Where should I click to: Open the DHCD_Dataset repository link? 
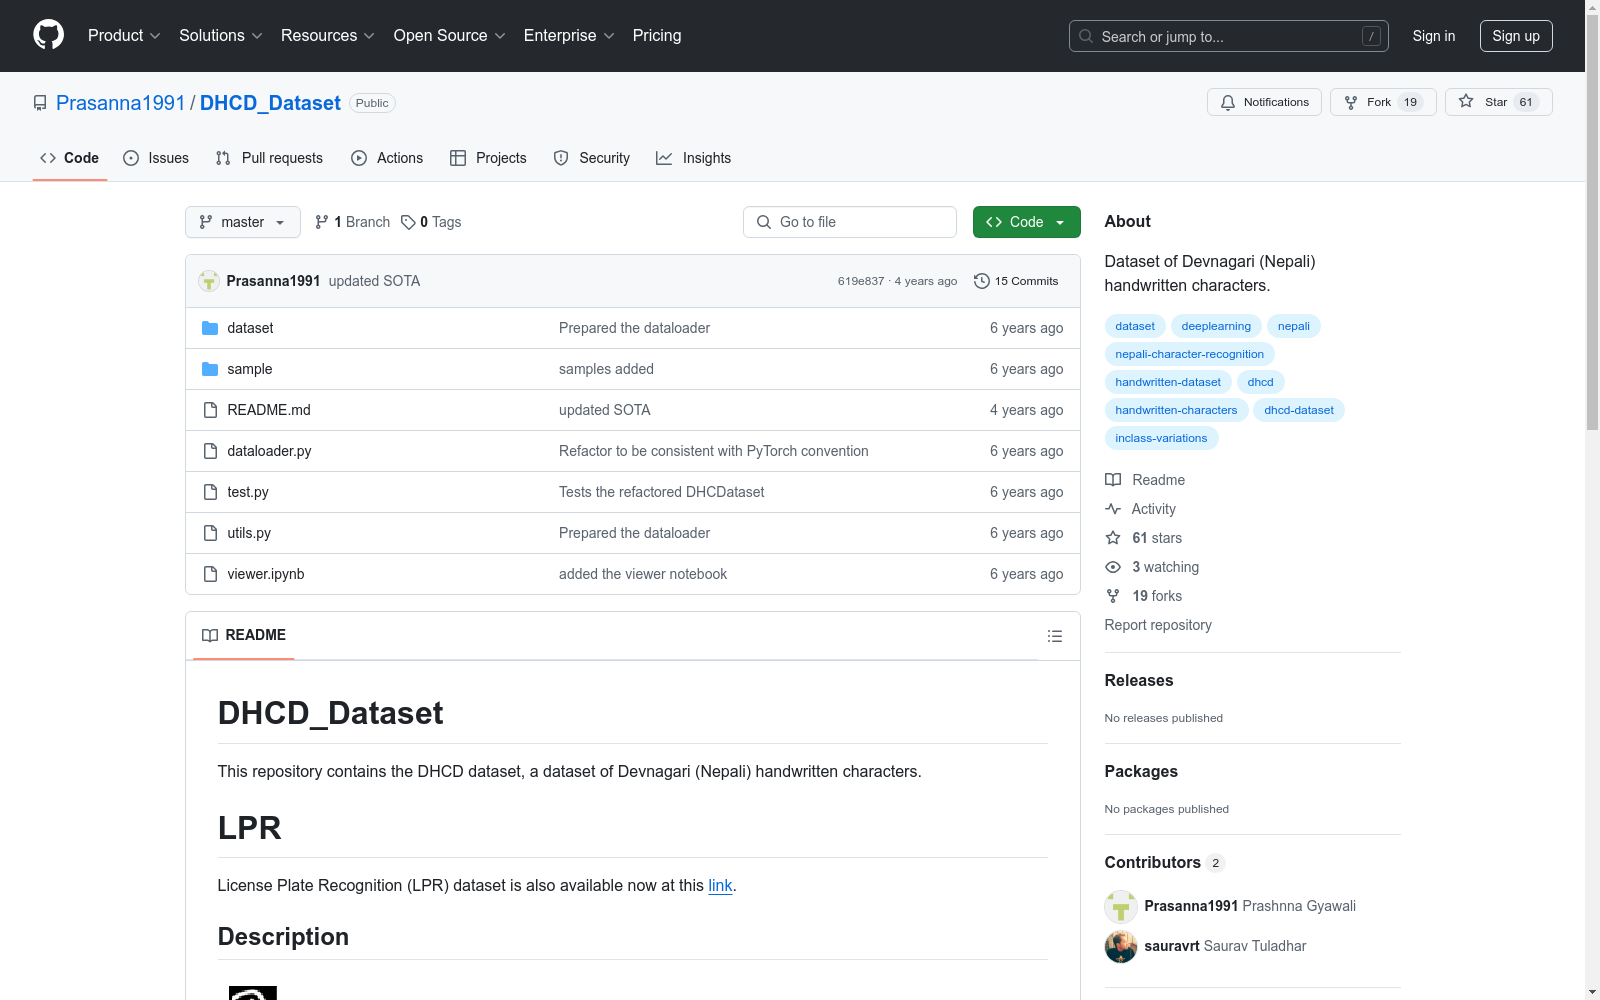[x=270, y=103]
